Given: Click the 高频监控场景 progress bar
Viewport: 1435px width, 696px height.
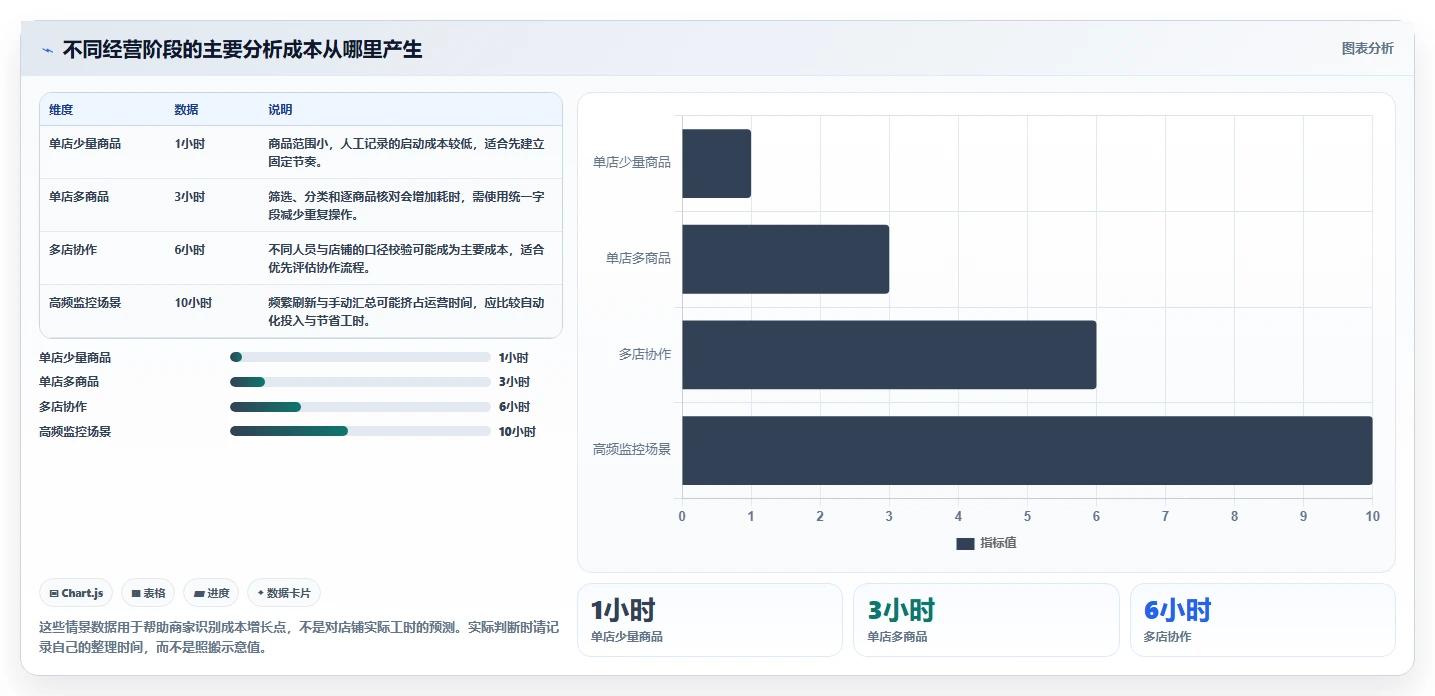Looking at the screenshot, I should [360, 431].
